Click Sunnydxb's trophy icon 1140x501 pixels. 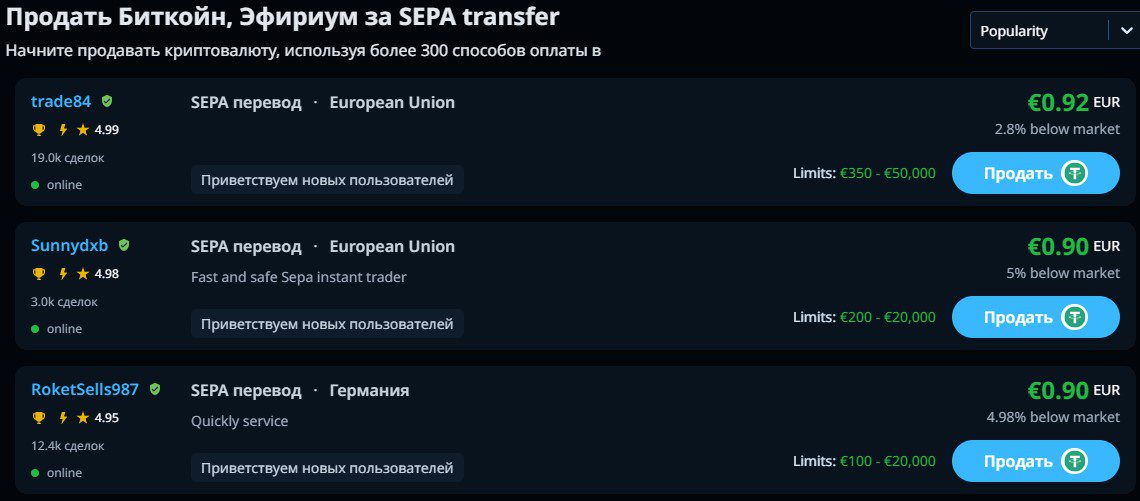(39, 274)
